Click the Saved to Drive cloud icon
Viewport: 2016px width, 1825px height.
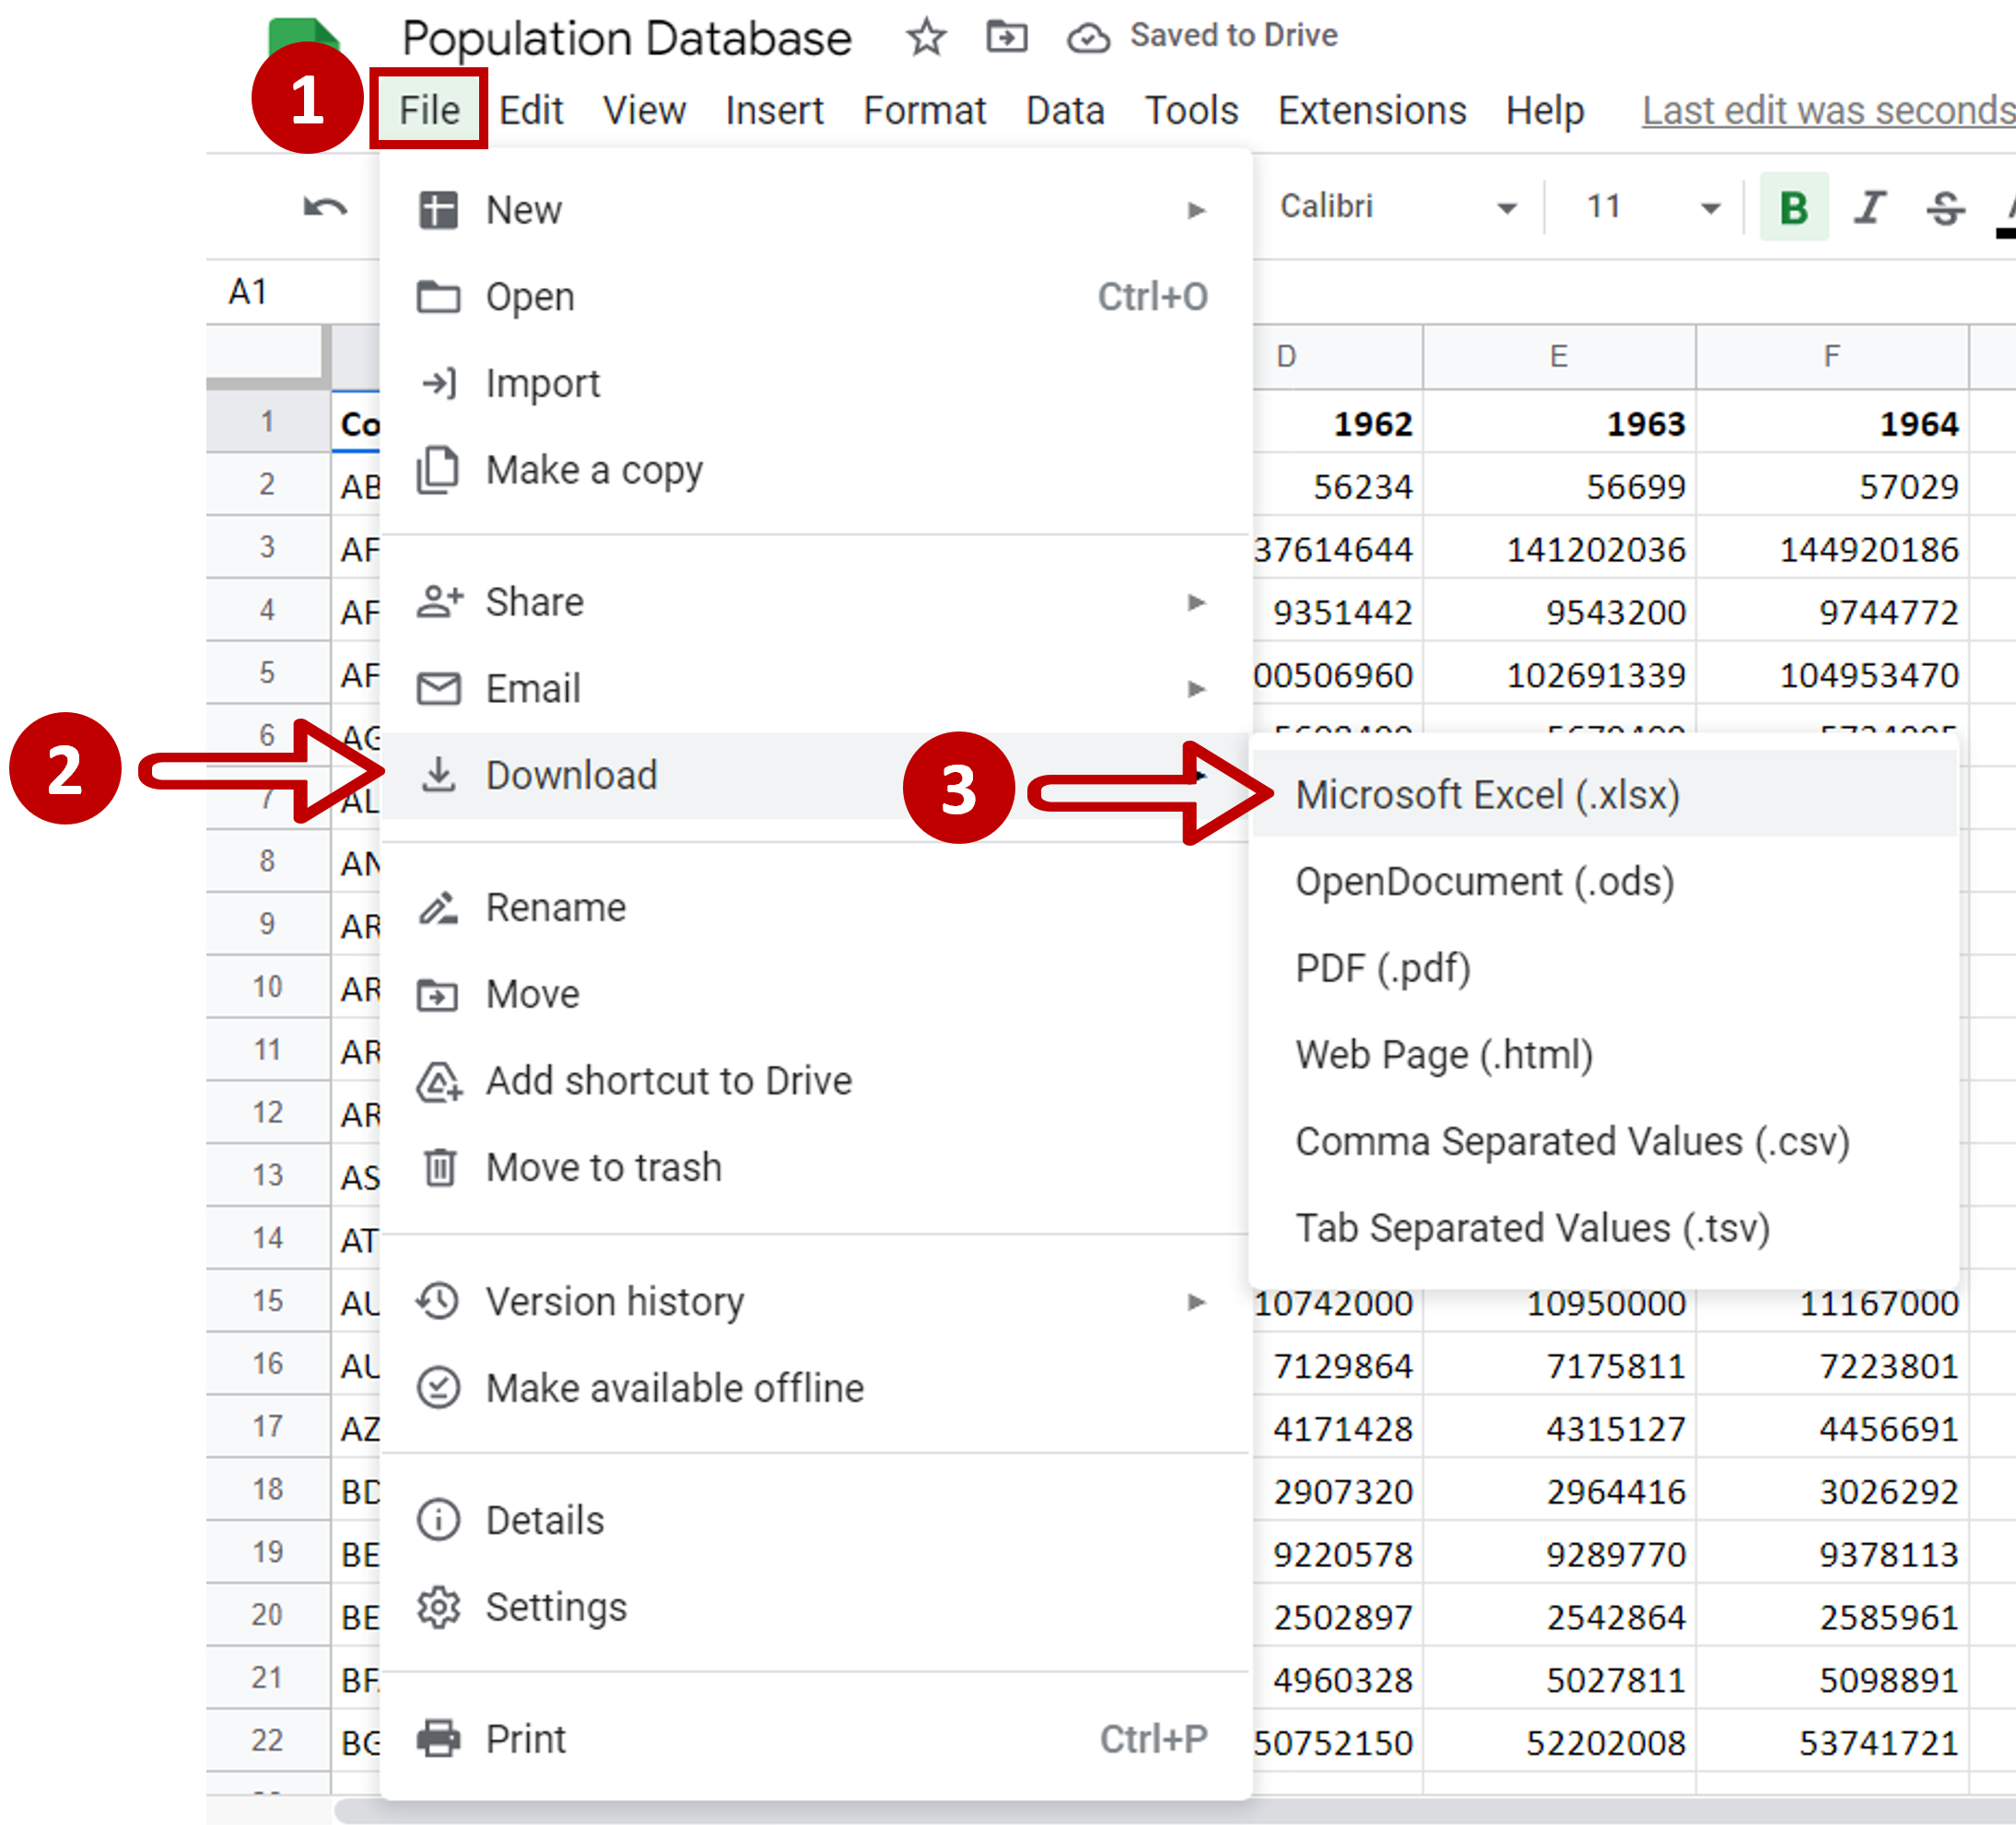tap(1087, 38)
